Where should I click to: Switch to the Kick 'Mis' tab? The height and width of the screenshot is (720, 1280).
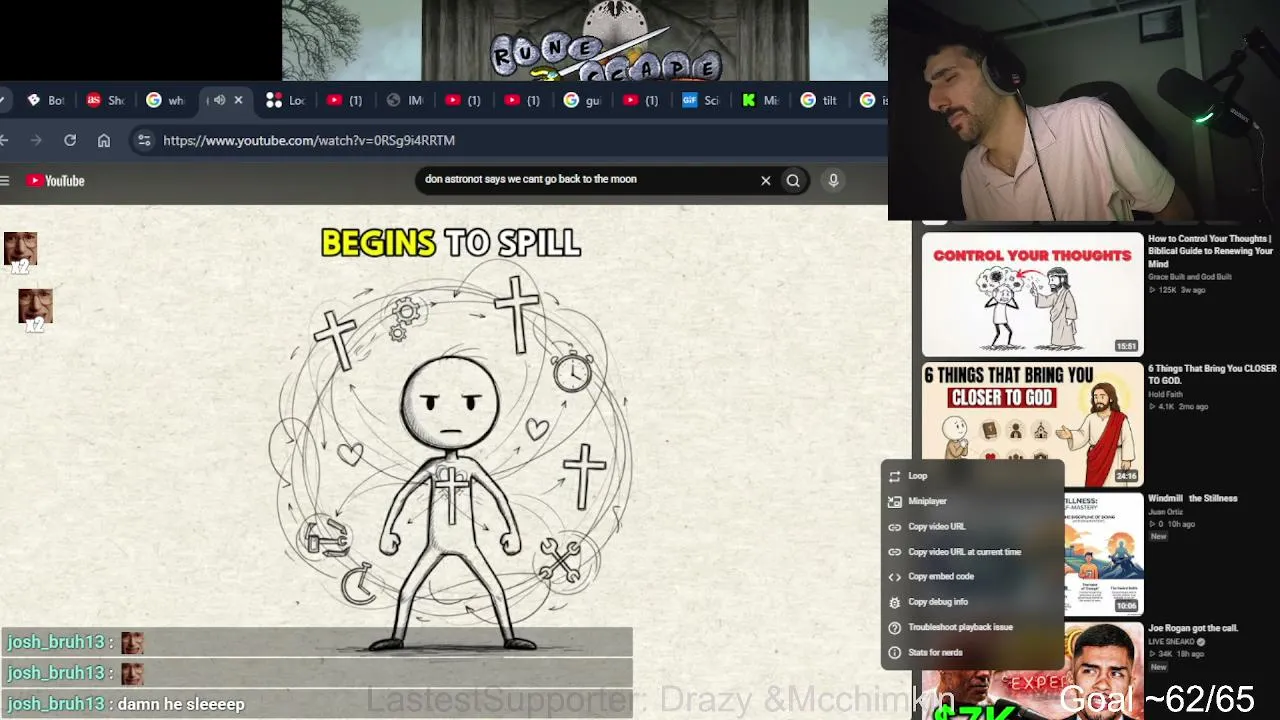(761, 100)
